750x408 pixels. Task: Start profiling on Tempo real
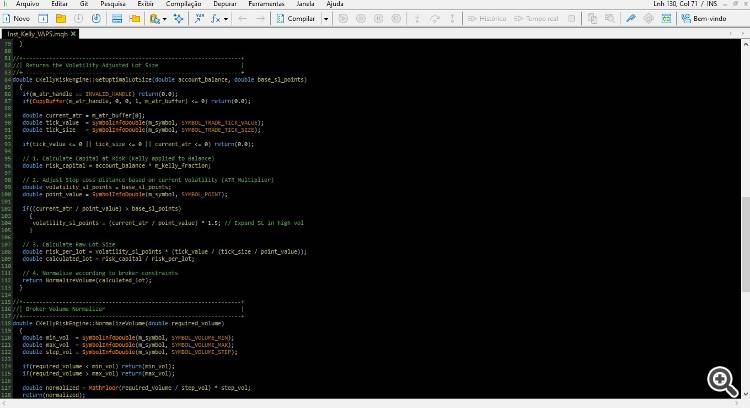point(536,19)
